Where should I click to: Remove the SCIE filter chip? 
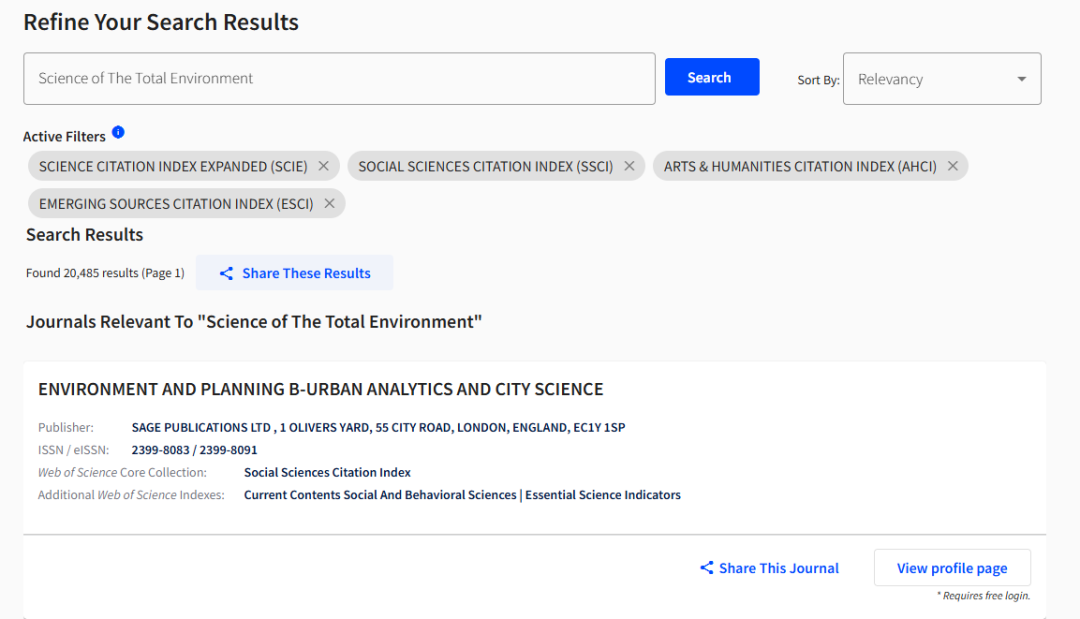pos(324,166)
